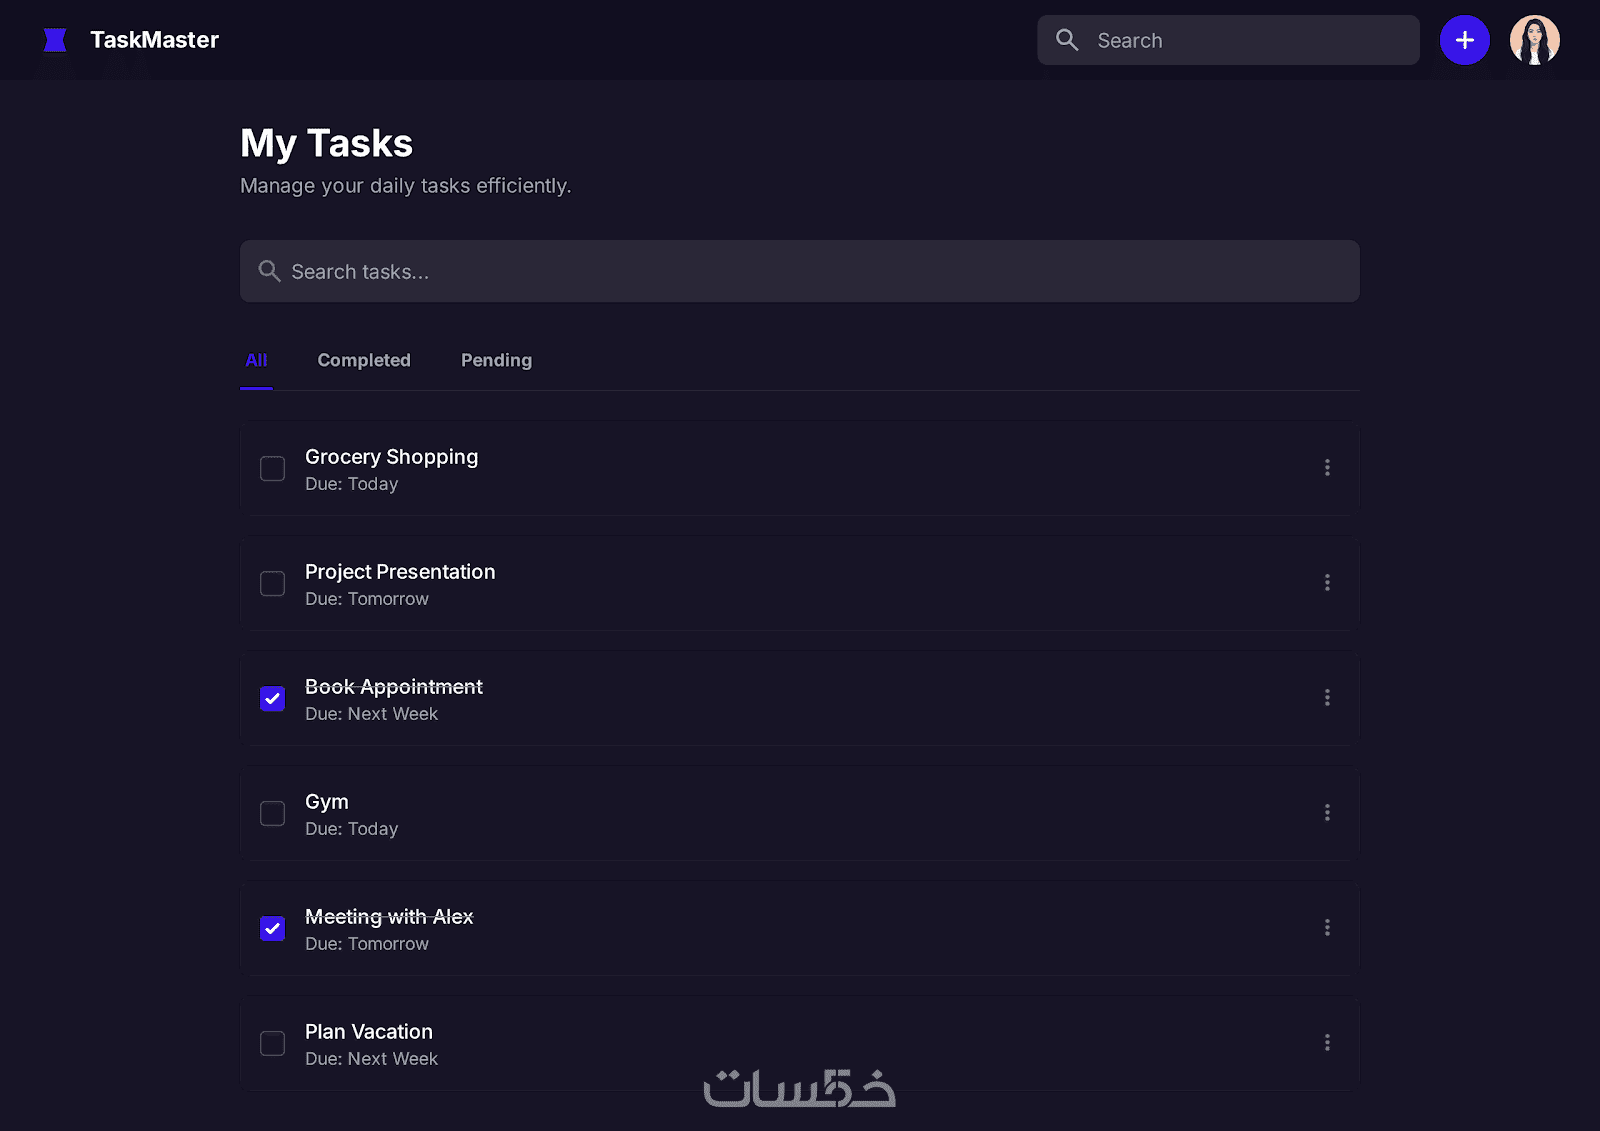Viewport: 1600px width, 1131px height.
Task: Click the Search tasks input field
Action: pos(800,271)
